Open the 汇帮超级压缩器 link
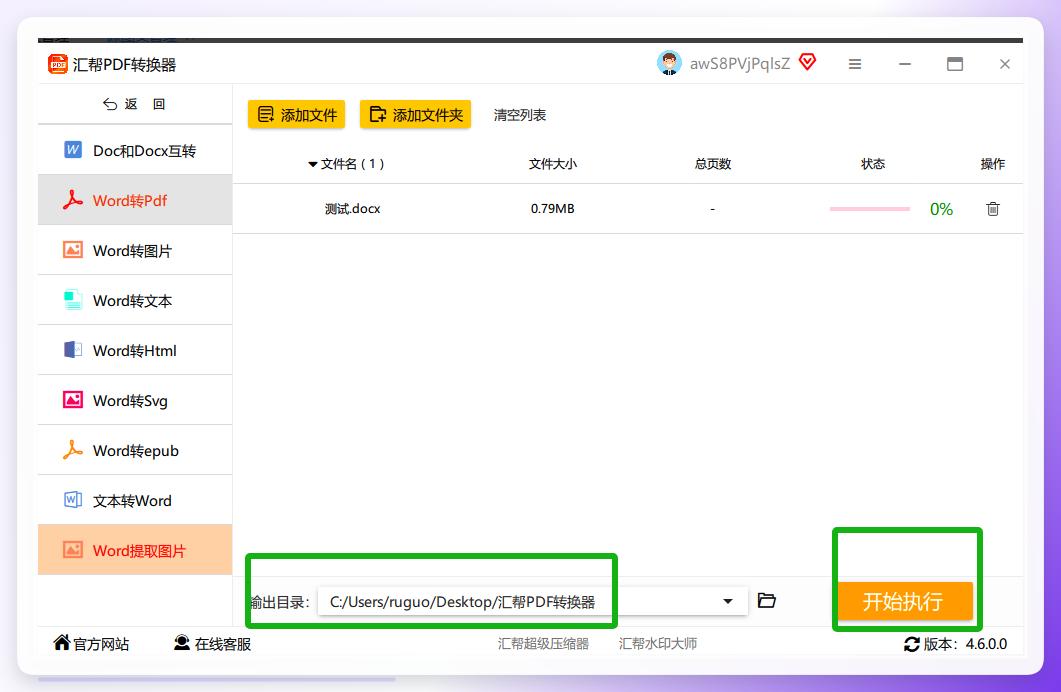The image size is (1061, 692). pyautogui.click(x=543, y=643)
